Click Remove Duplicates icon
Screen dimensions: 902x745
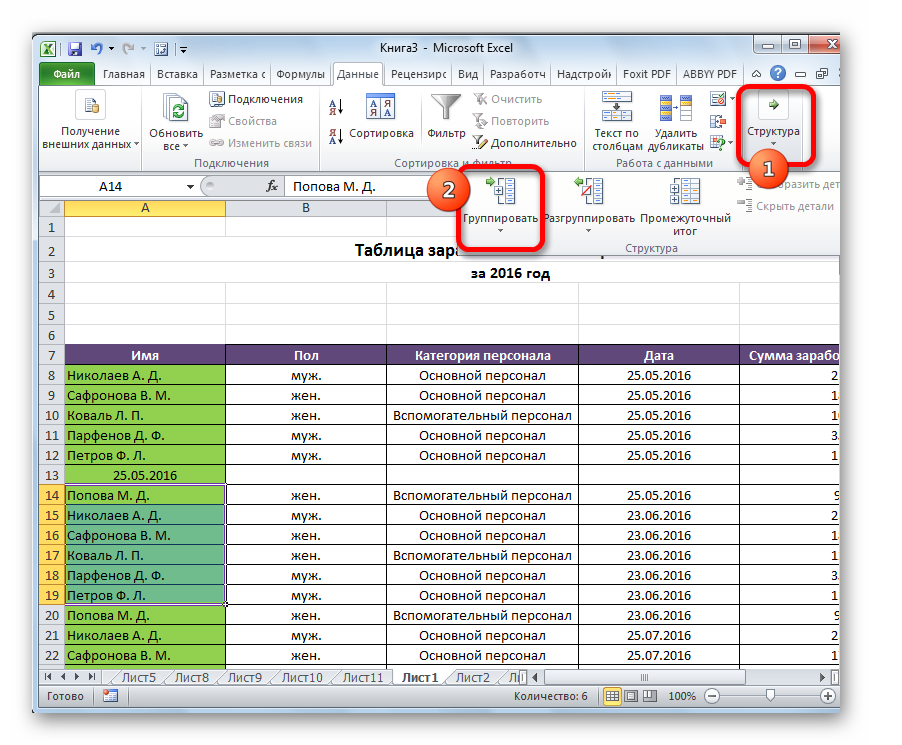(675, 108)
